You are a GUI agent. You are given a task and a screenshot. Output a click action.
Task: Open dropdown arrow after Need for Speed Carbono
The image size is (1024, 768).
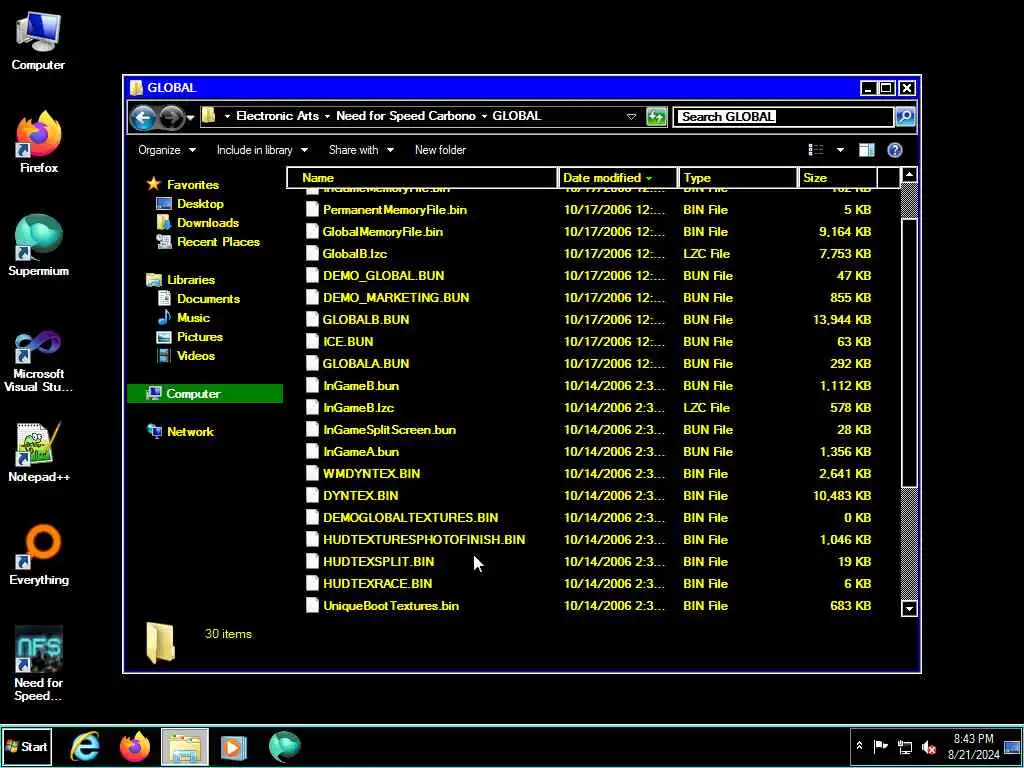(x=485, y=117)
